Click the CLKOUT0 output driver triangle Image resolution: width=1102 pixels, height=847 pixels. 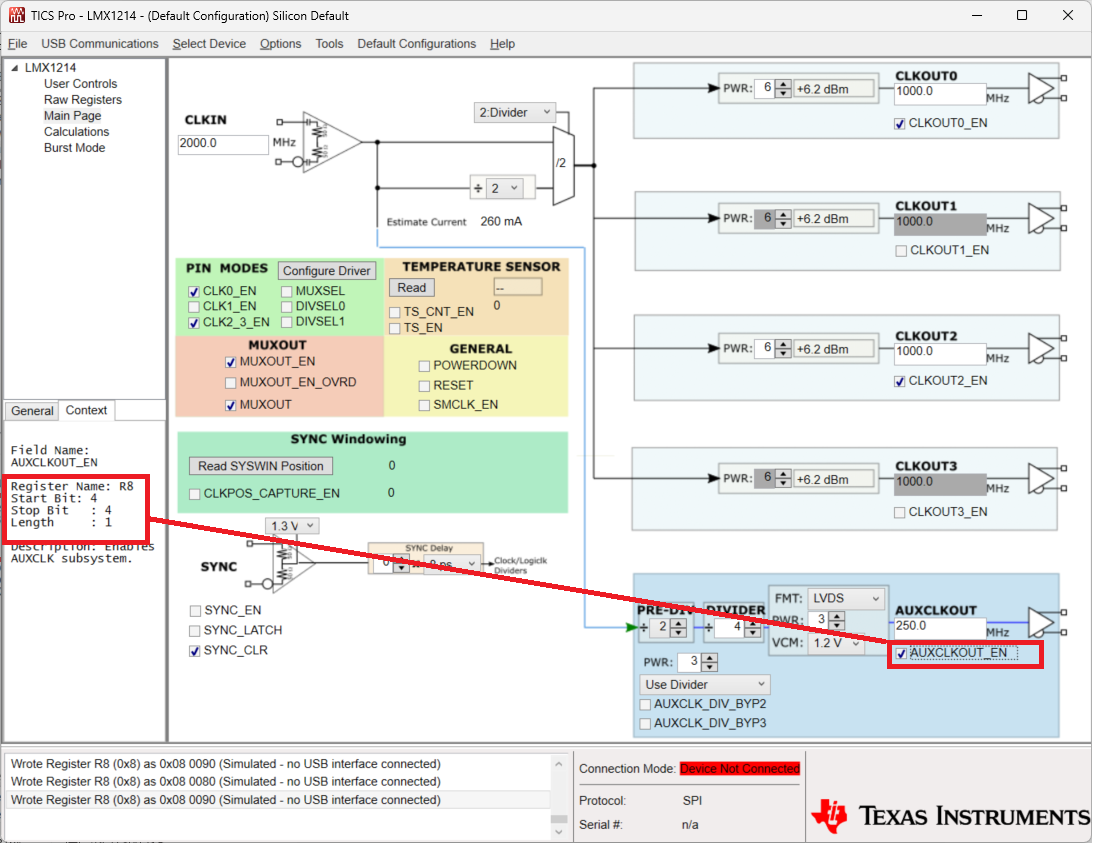pyautogui.click(x=1042, y=89)
